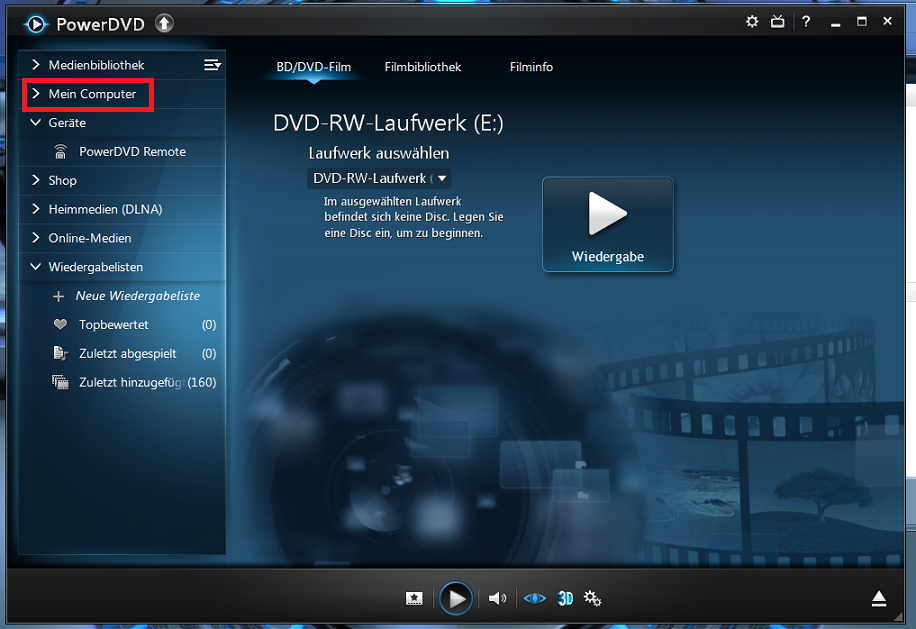The width and height of the screenshot is (916, 629).
Task: Close the PowerDVD window
Action: click(x=887, y=22)
